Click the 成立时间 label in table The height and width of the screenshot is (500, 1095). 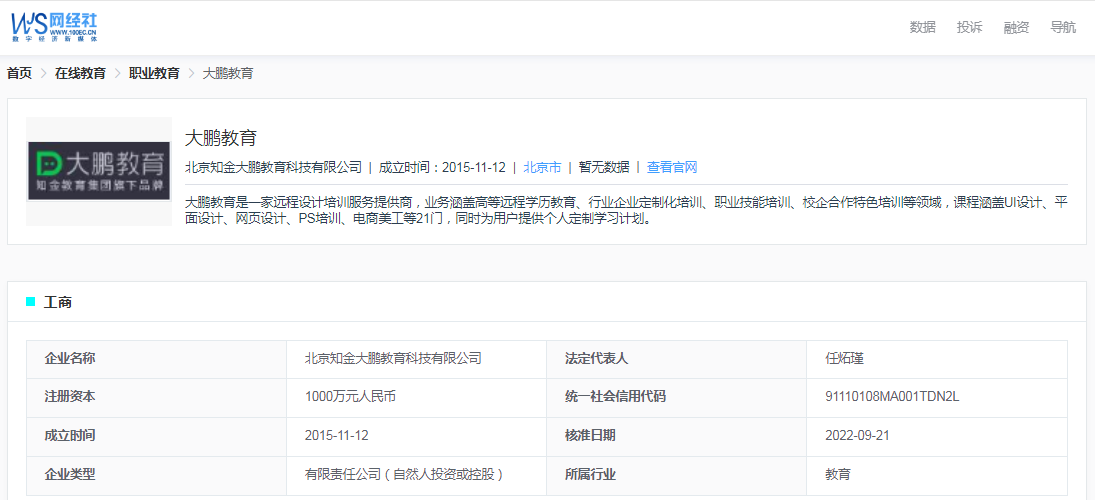click(70, 436)
